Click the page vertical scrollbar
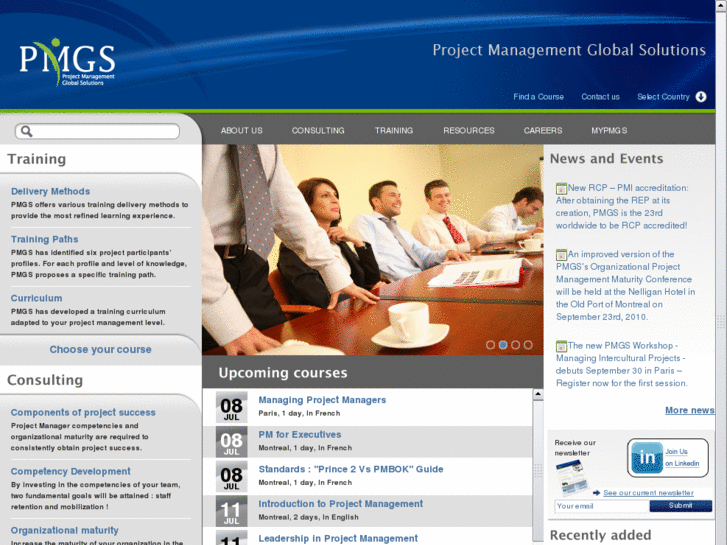 coord(721,272)
